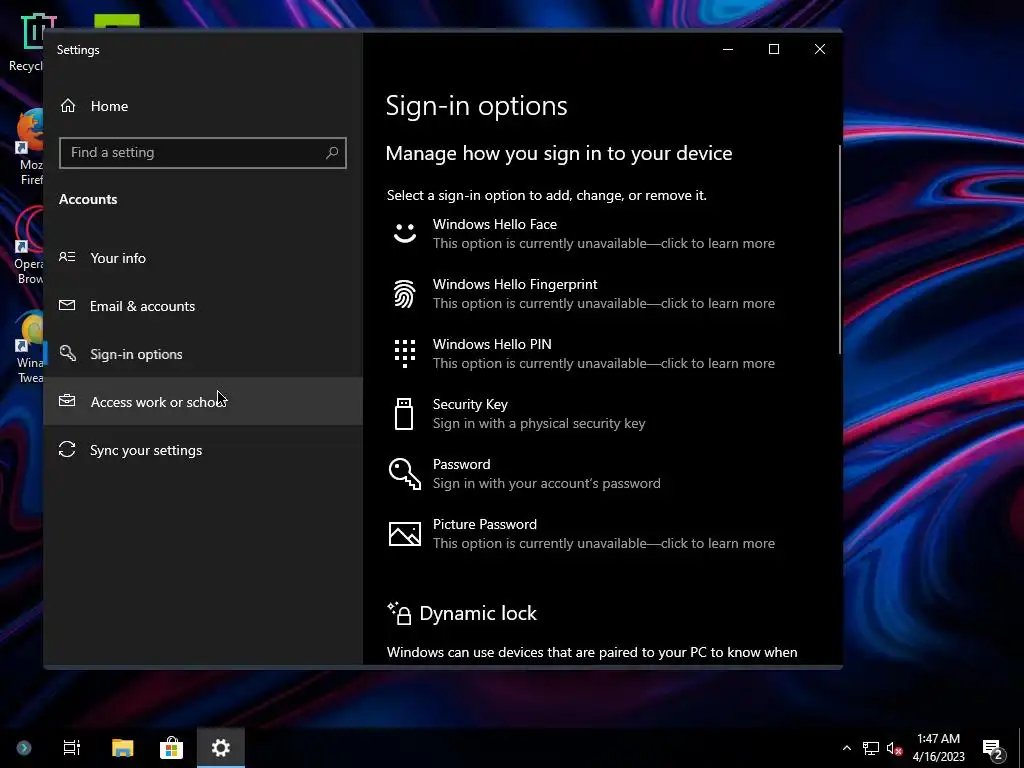The height and width of the screenshot is (768, 1024).
Task: Open File Explorer from taskbar
Action: pyautogui.click(x=122, y=748)
